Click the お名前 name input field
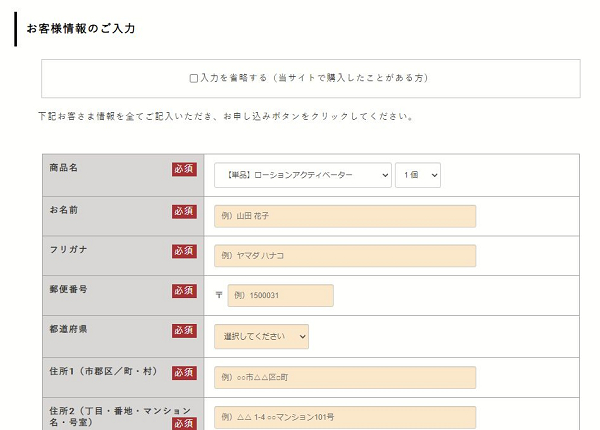Viewport: 600px width, 430px height. 344,216
